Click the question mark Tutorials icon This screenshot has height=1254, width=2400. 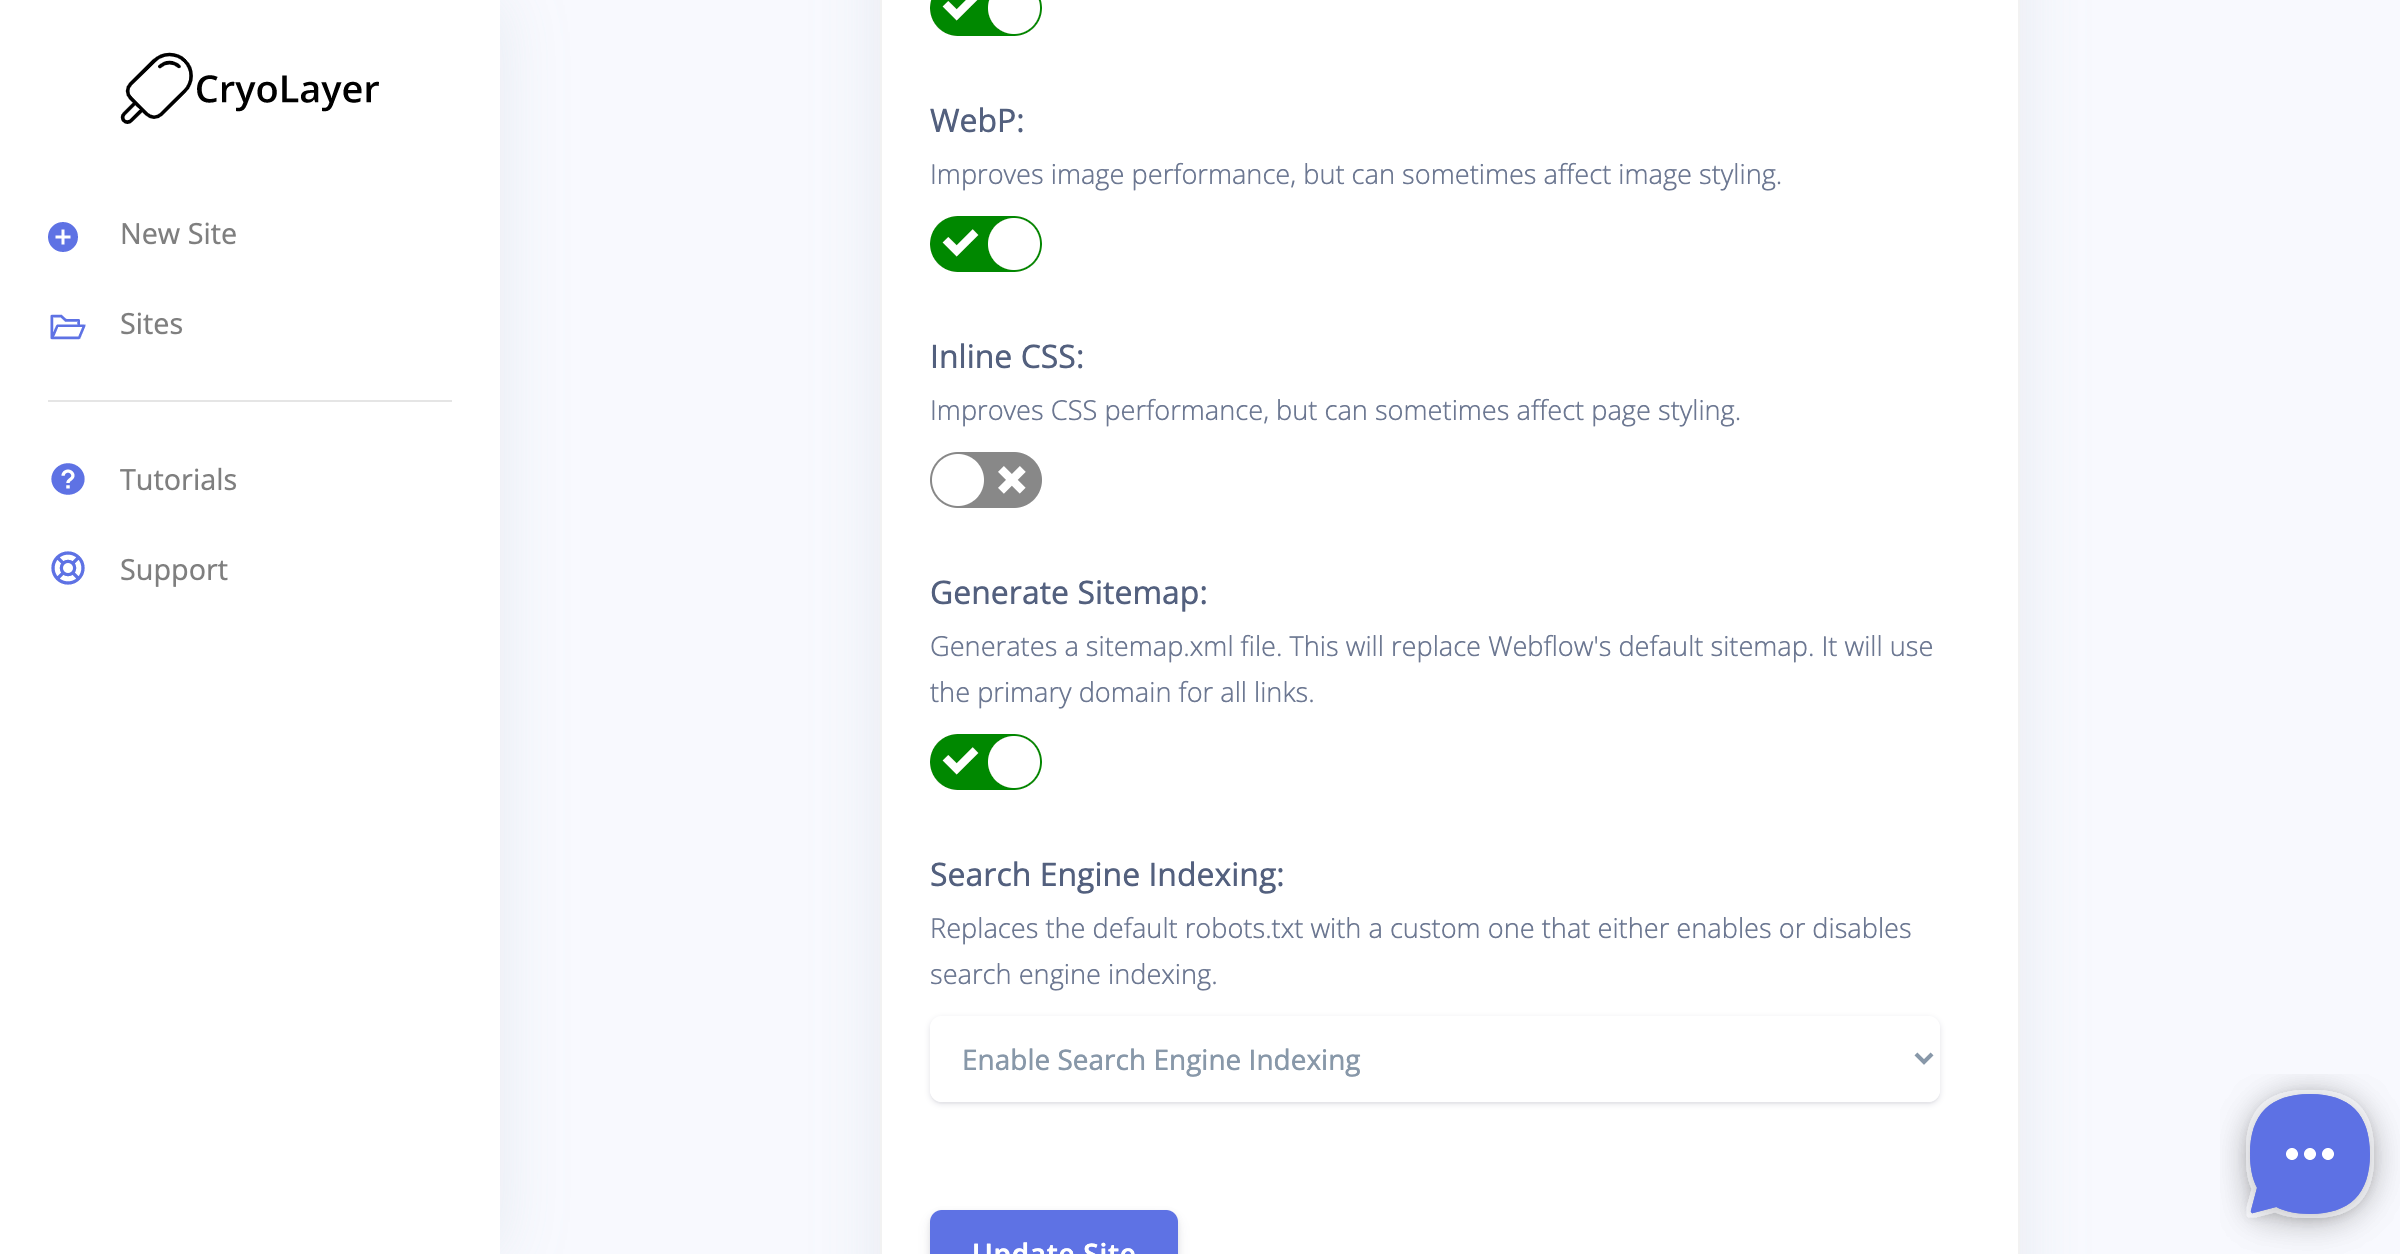click(x=67, y=480)
